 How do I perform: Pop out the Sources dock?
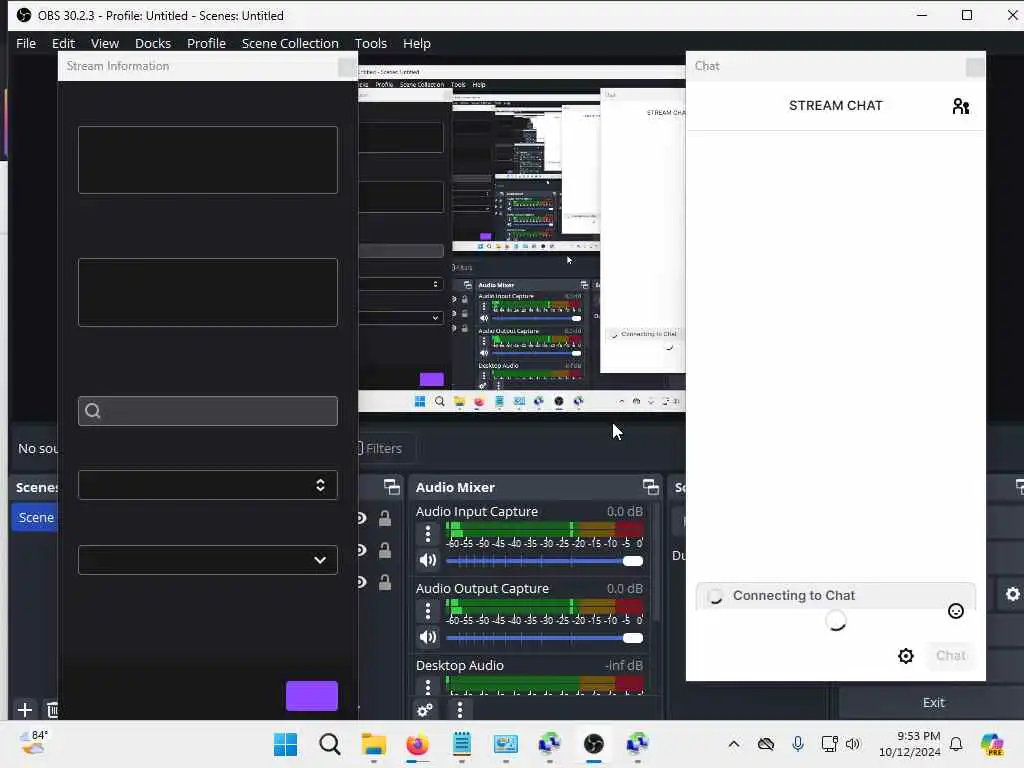coord(391,487)
